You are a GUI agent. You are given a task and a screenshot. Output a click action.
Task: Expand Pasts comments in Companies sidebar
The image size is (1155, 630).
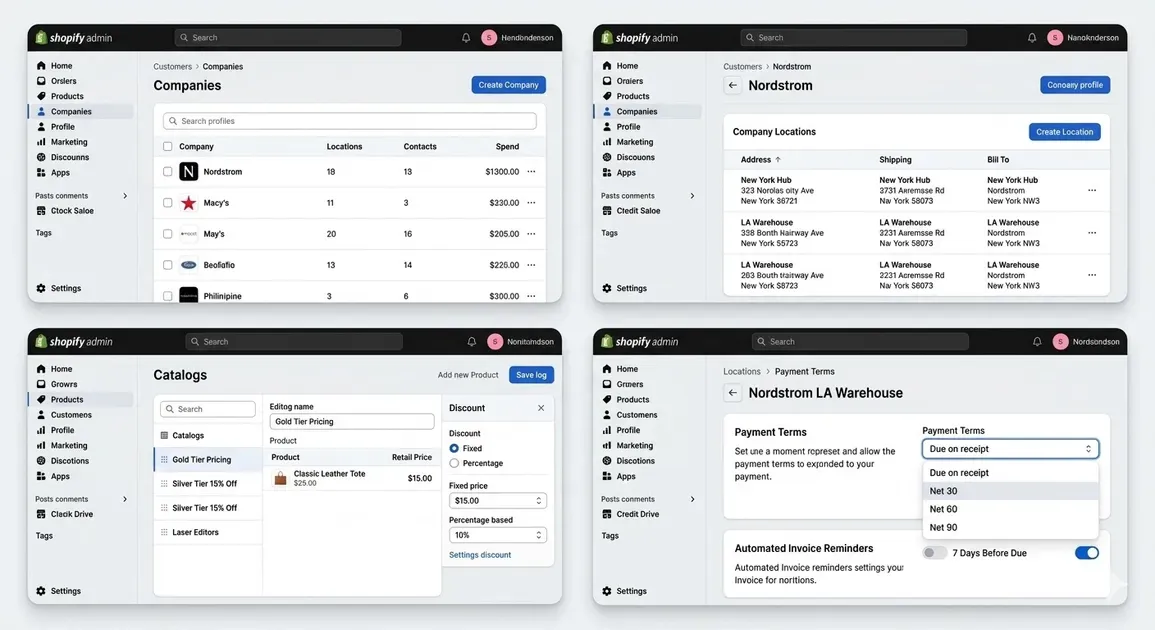click(124, 196)
